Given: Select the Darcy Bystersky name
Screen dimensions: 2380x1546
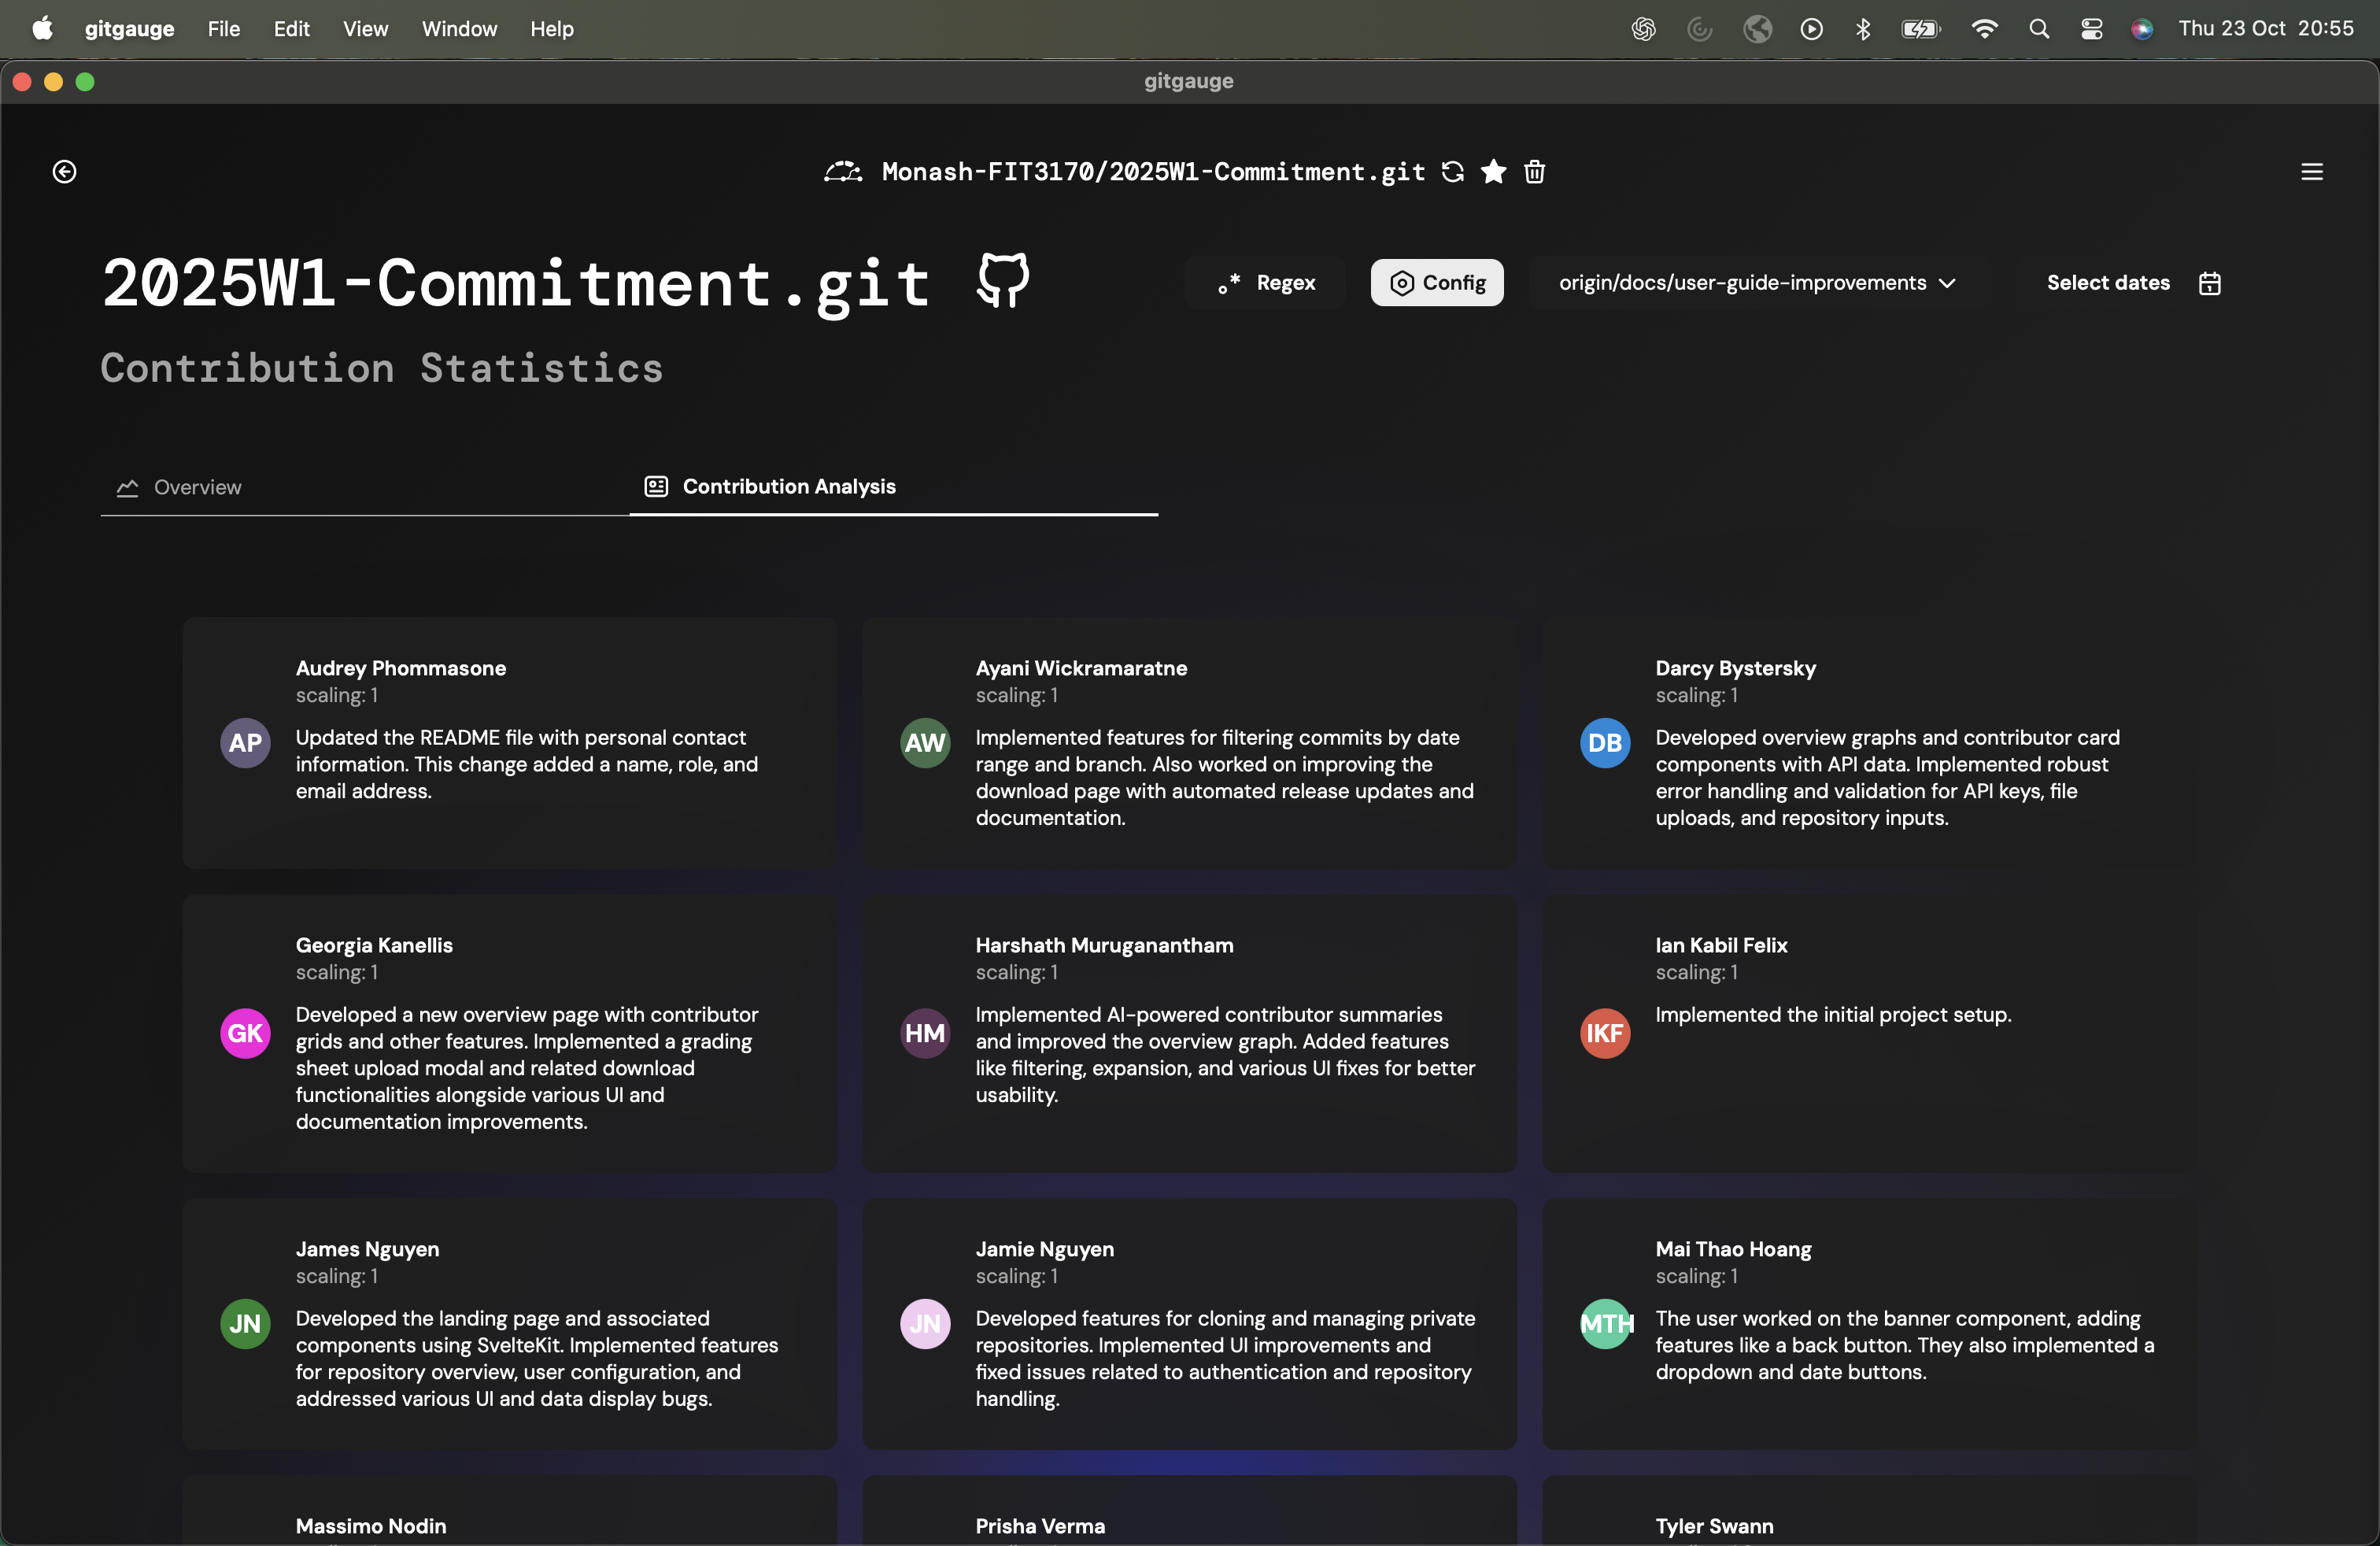Looking at the screenshot, I should click(x=1735, y=668).
